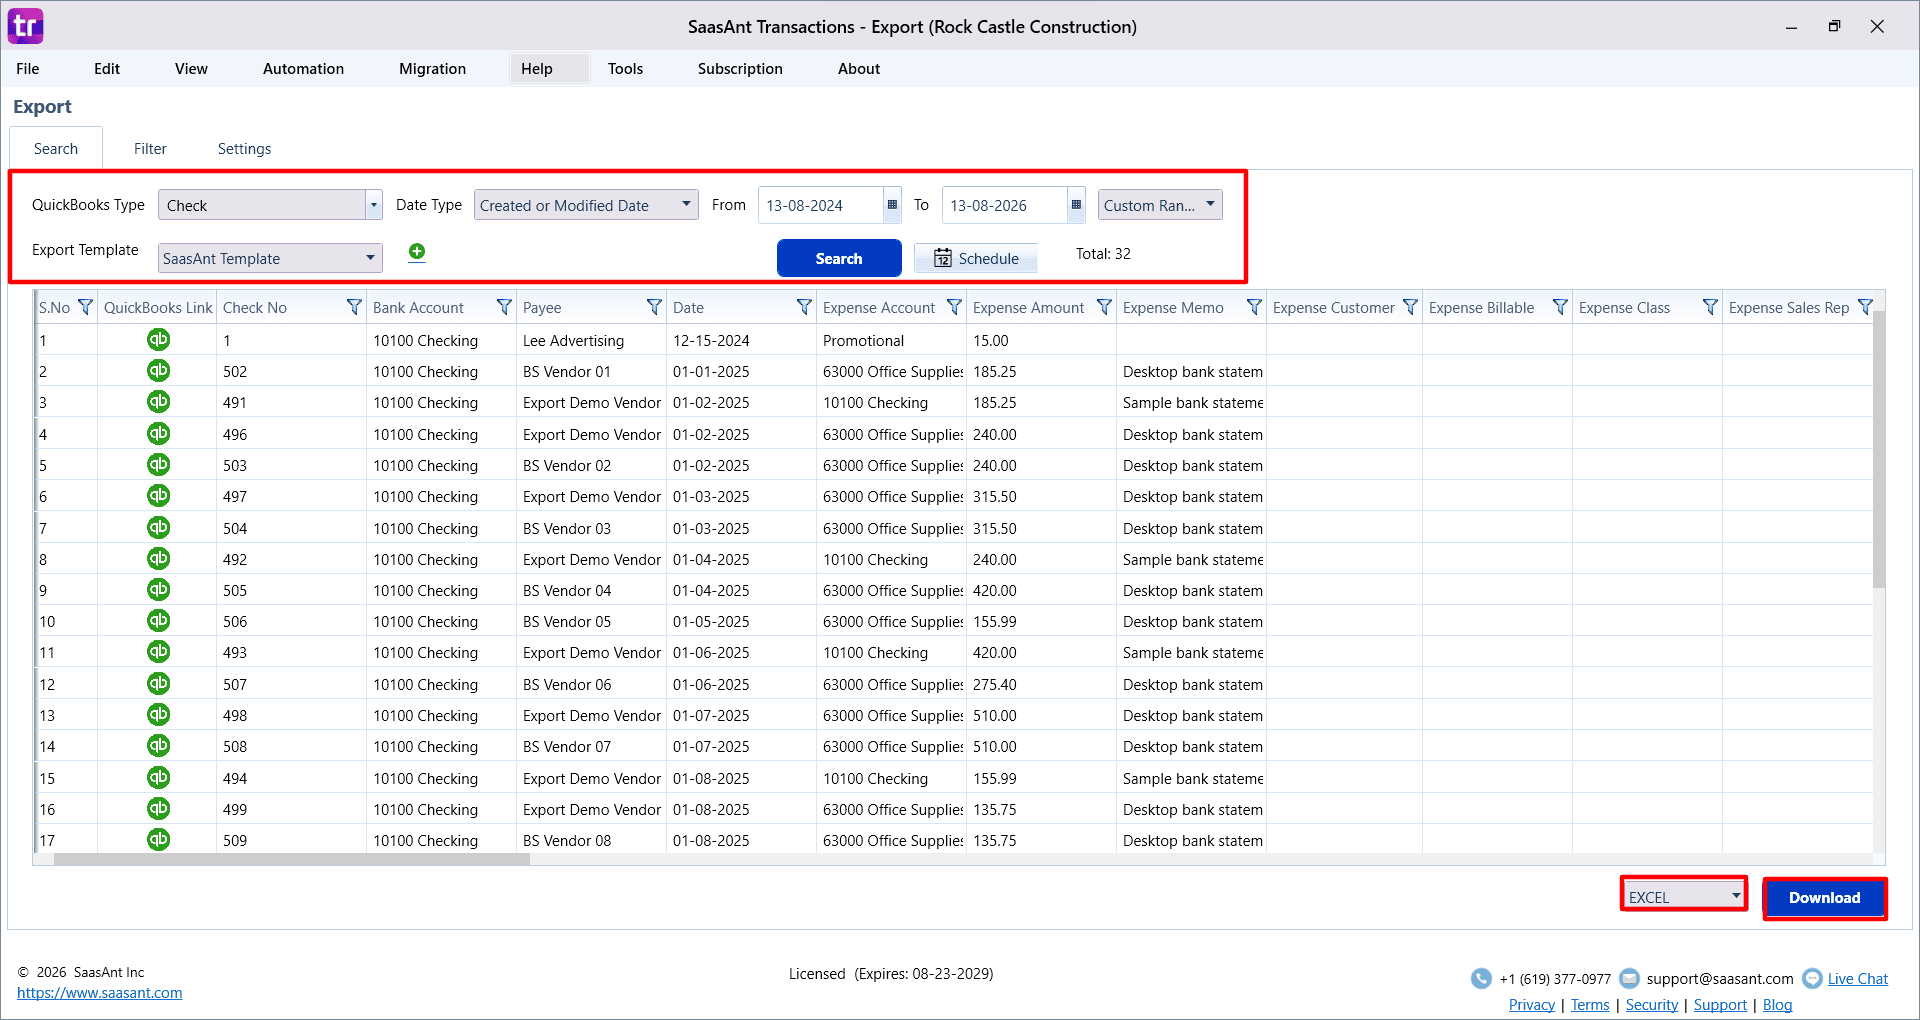Click the To date input field
This screenshot has width=1920, height=1020.
pyautogui.click(x=1004, y=205)
